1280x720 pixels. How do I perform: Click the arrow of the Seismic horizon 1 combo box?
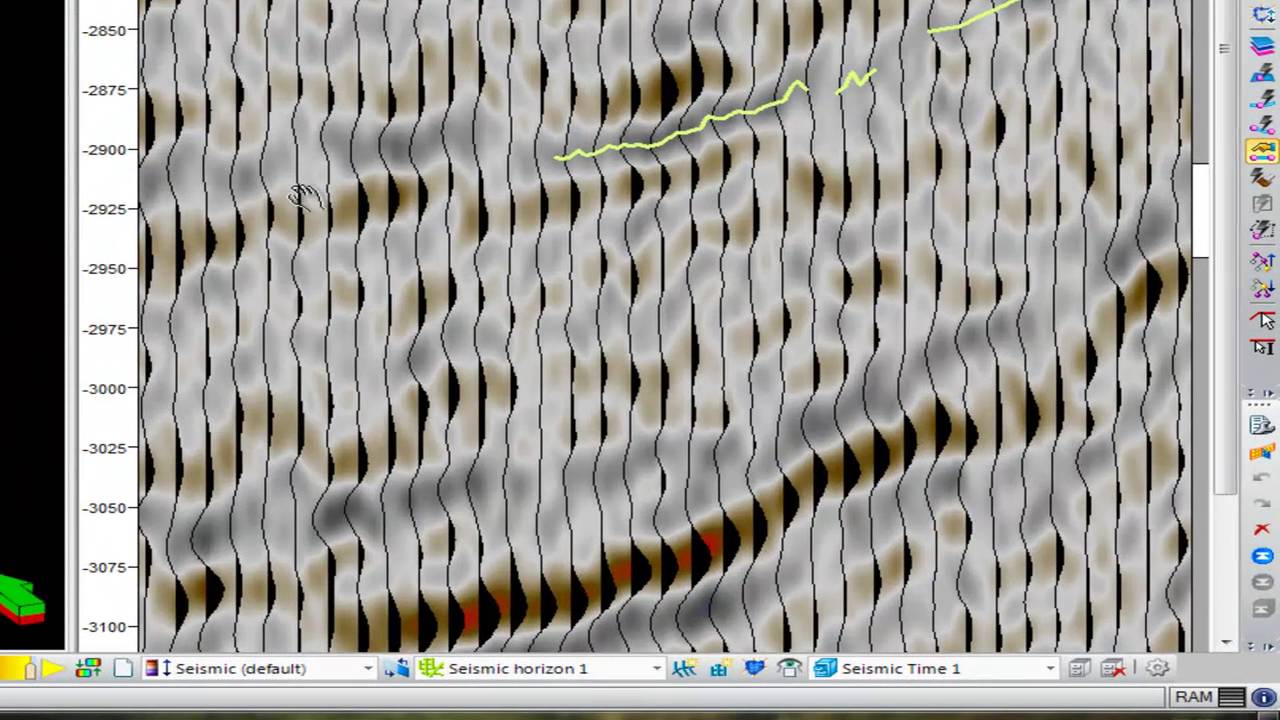657,669
